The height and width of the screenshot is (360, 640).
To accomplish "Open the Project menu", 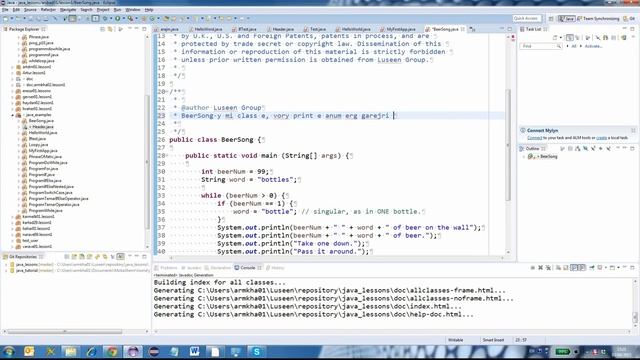I will coord(103,10).
